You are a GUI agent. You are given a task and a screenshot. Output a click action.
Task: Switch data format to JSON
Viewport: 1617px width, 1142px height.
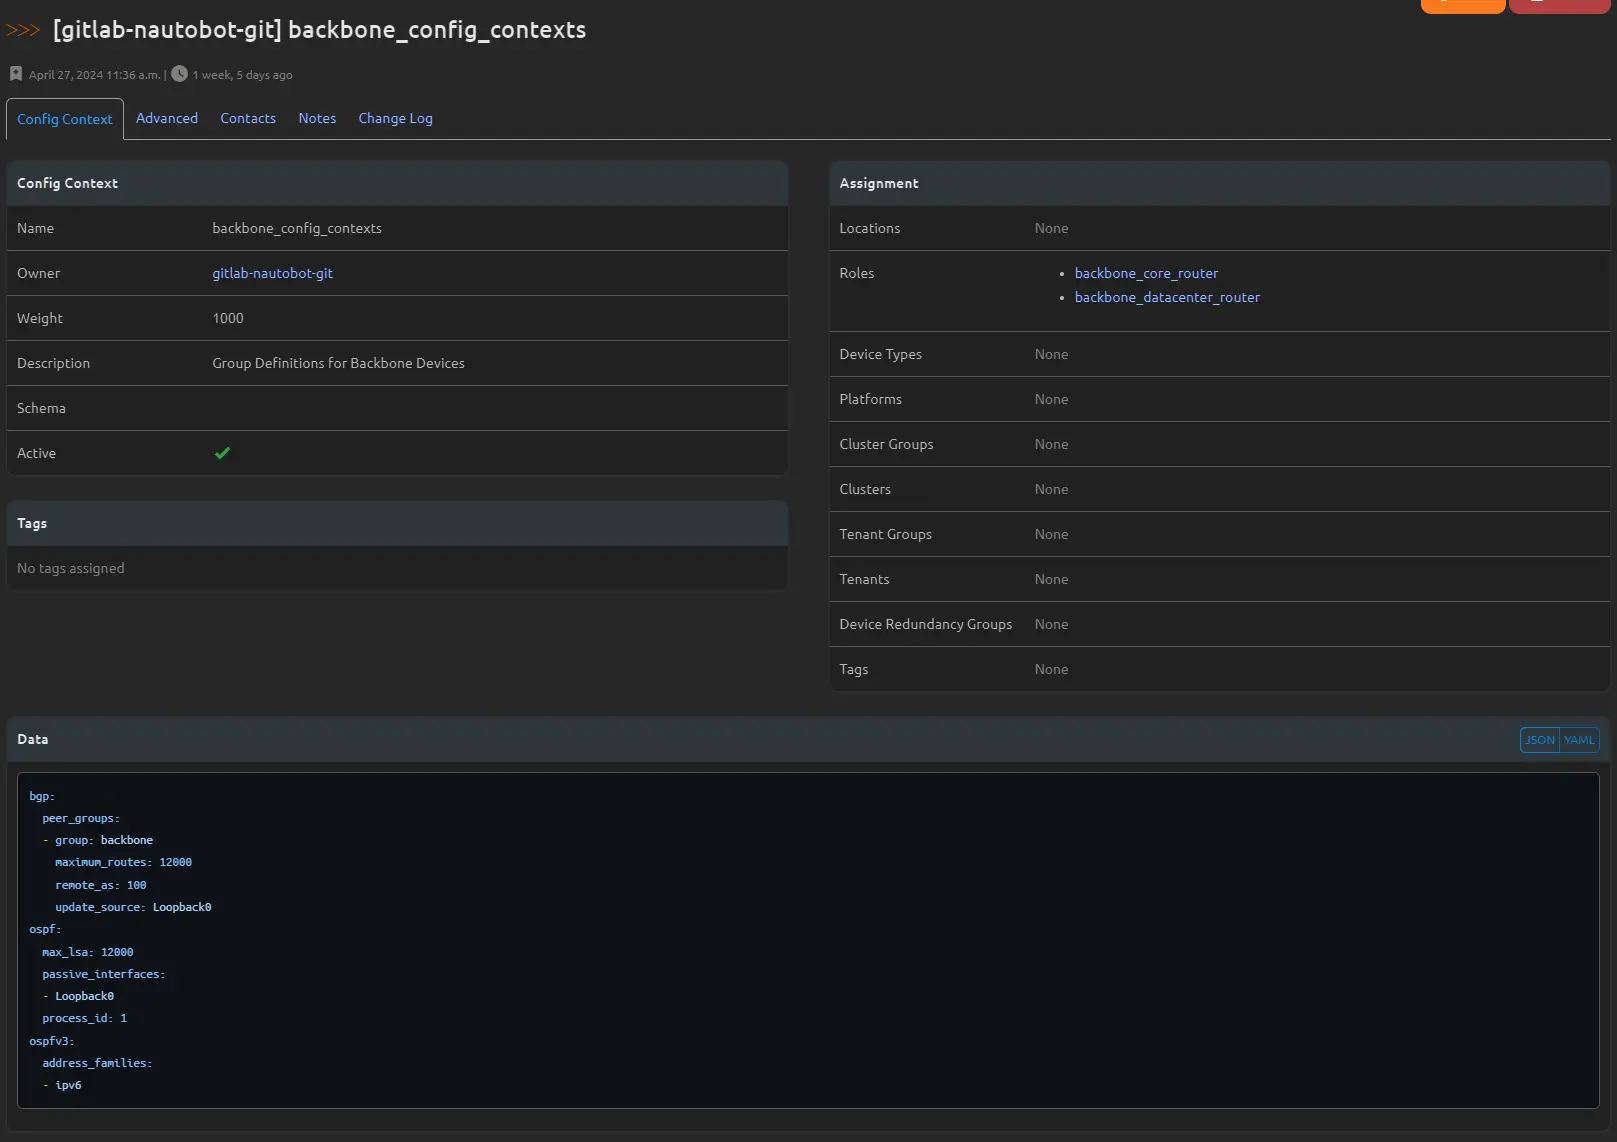[x=1539, y=740]
